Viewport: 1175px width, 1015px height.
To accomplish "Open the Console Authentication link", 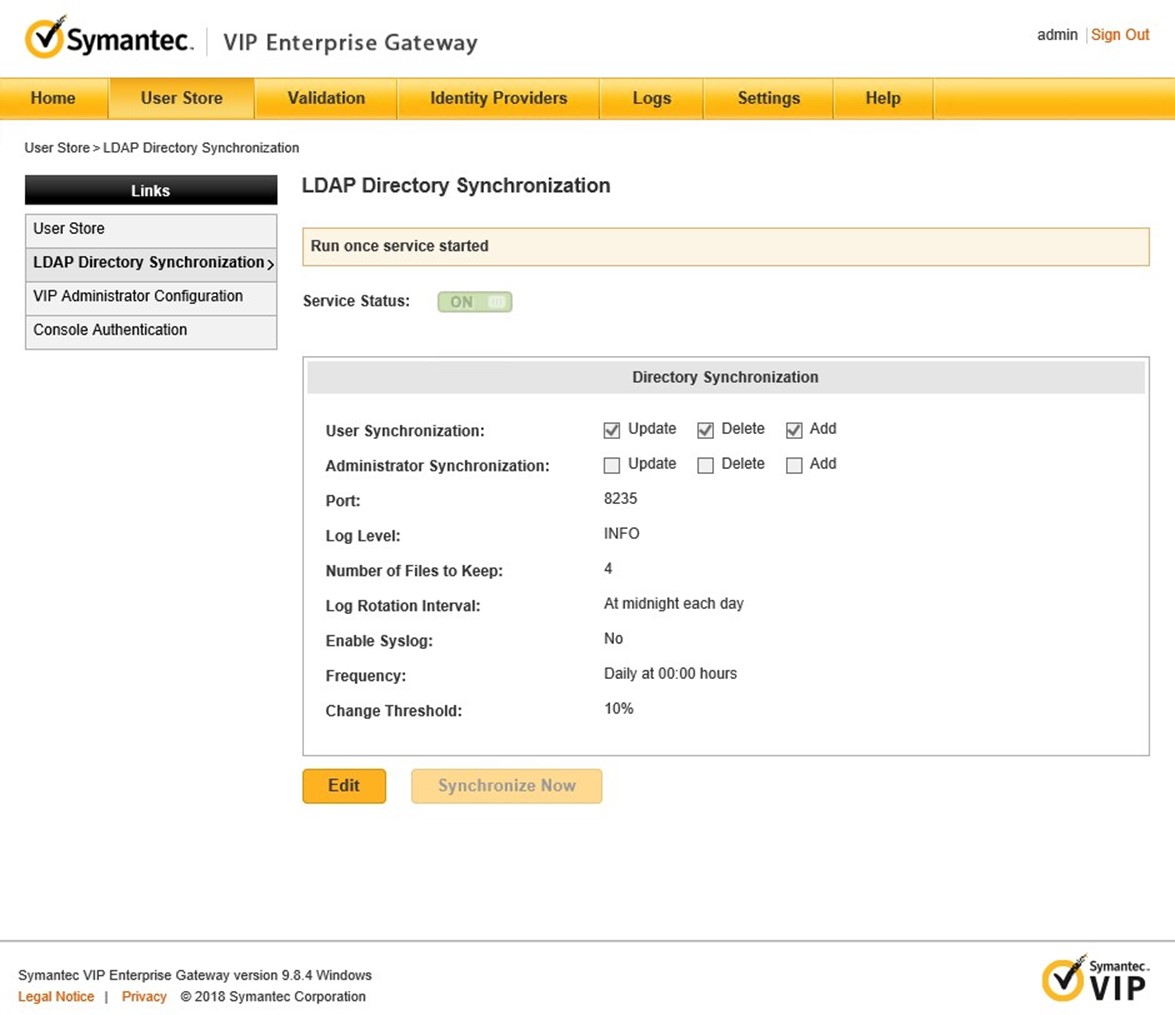I will 151,331.
